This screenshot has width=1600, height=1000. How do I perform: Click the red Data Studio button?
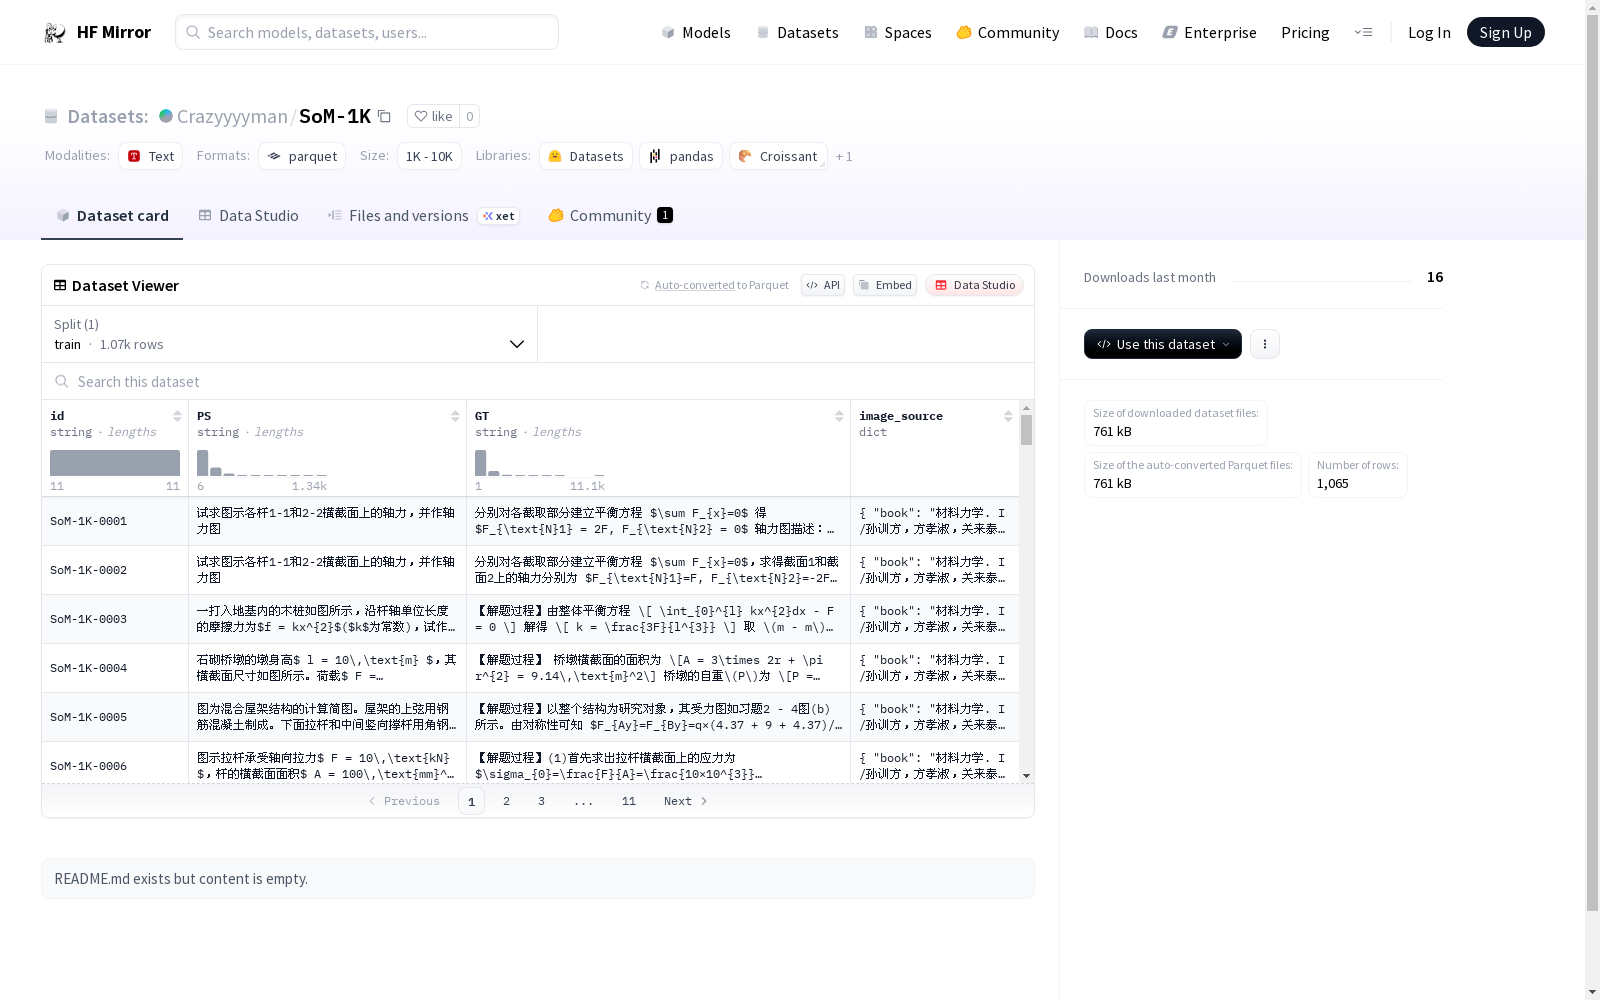[x=974, y=285]
